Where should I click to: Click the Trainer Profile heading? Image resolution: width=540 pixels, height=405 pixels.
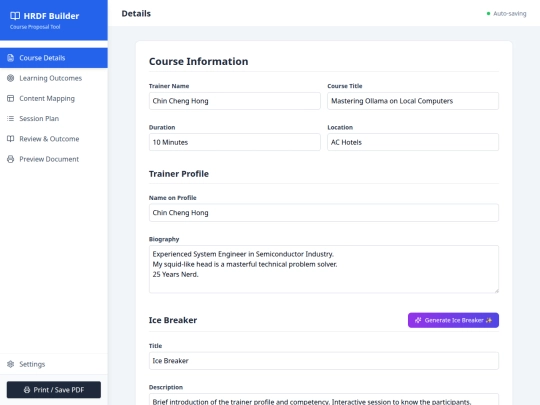point(179,174)
